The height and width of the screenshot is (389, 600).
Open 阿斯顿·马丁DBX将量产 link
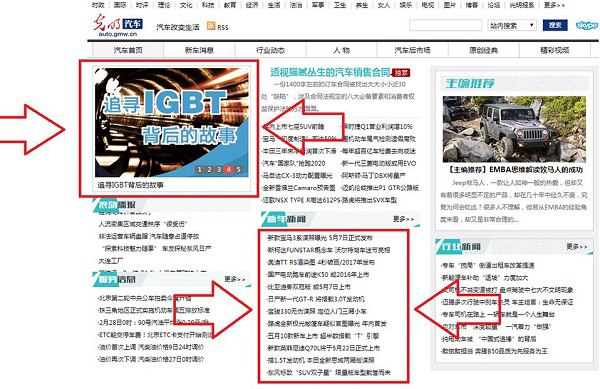point(373,176)
